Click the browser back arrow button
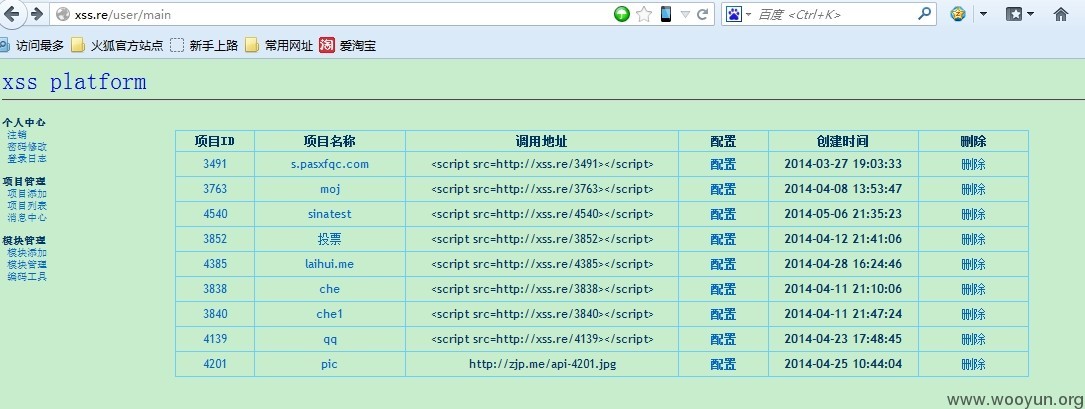The width and height of the screenshot is (1085, 409). pyautogui.click(x=12, y=14)
